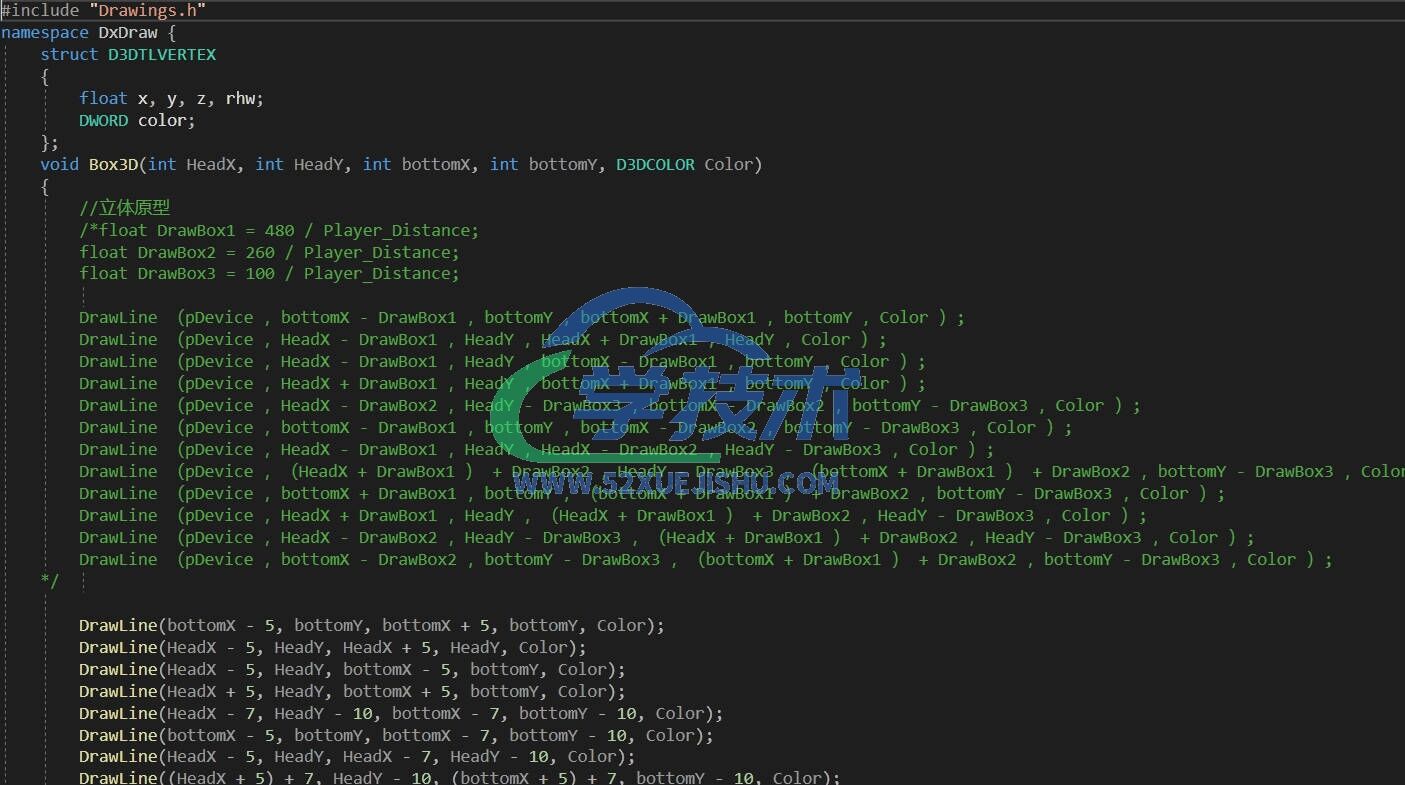Viewport: 1405px width, 785px height.
Task: Click the value 100 in DrawBox3 line
Action: click(x=260, y=274)
